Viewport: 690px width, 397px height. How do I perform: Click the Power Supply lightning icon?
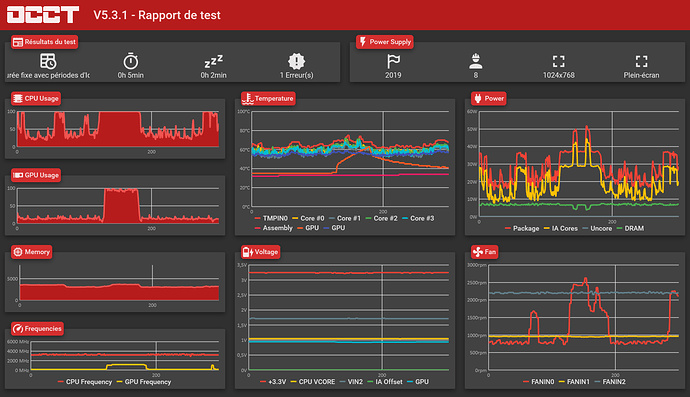[x=363, y=42]
